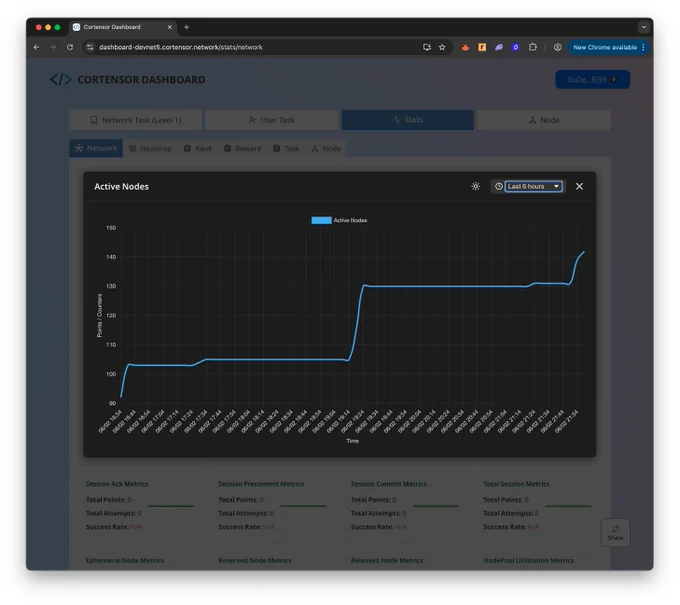680x605 pixels.
Task: Toggle the chart light theme sun icon
Action: pos(475,186)
